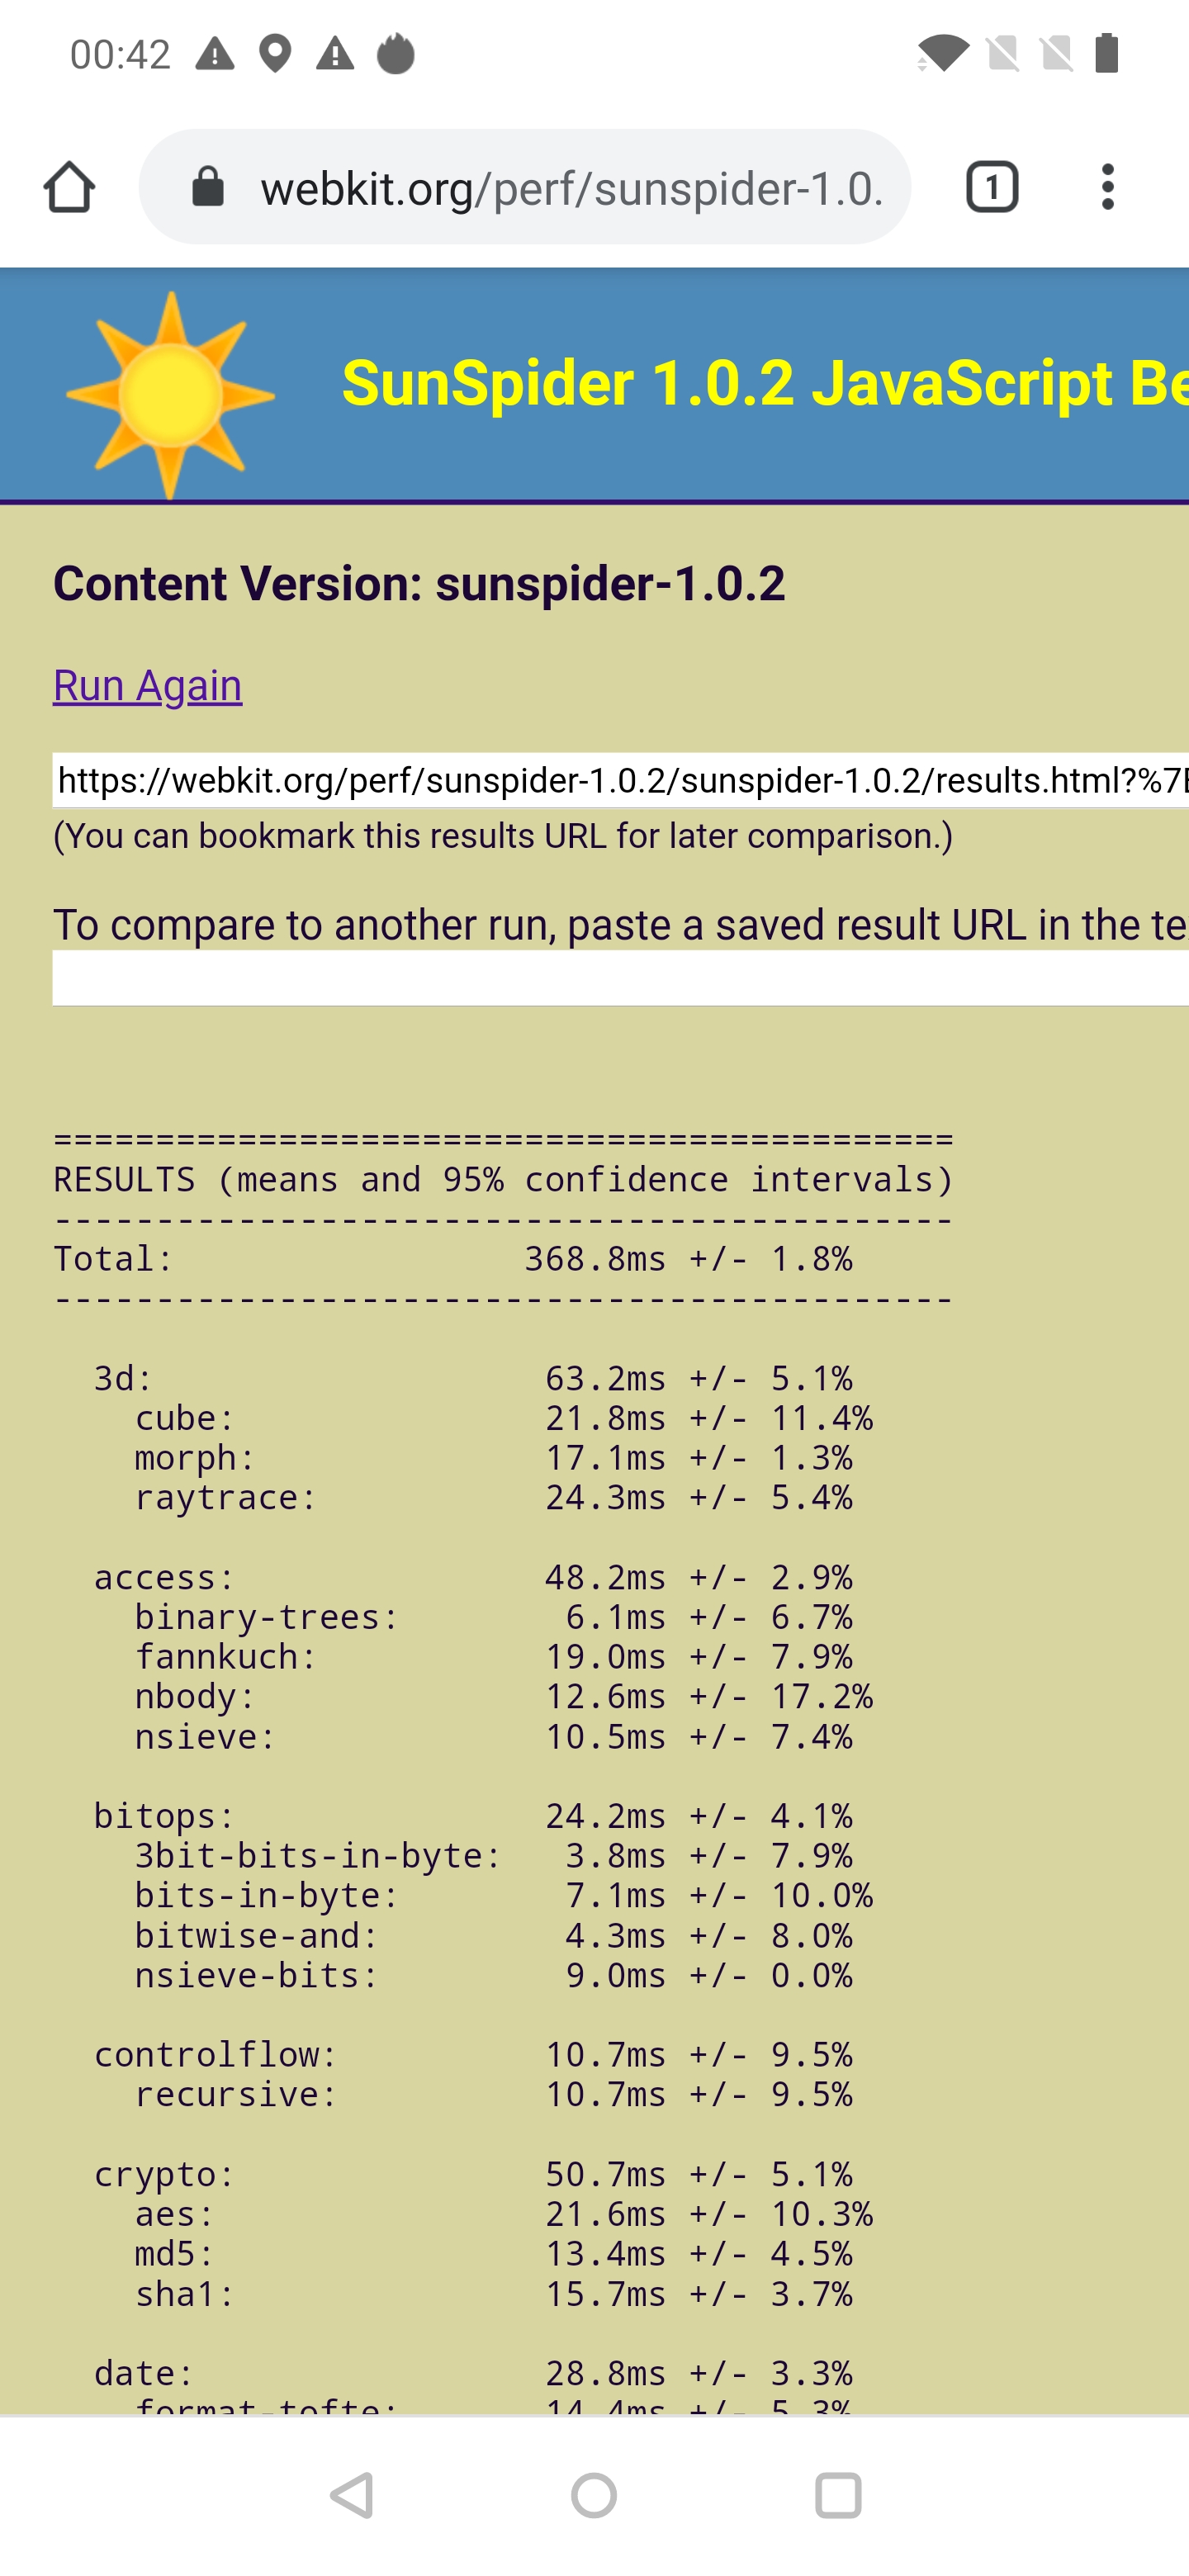The image size is (1189, 2576).
Task: Open Chrome's three-dot overflow menu
Action: (1107, 187)
